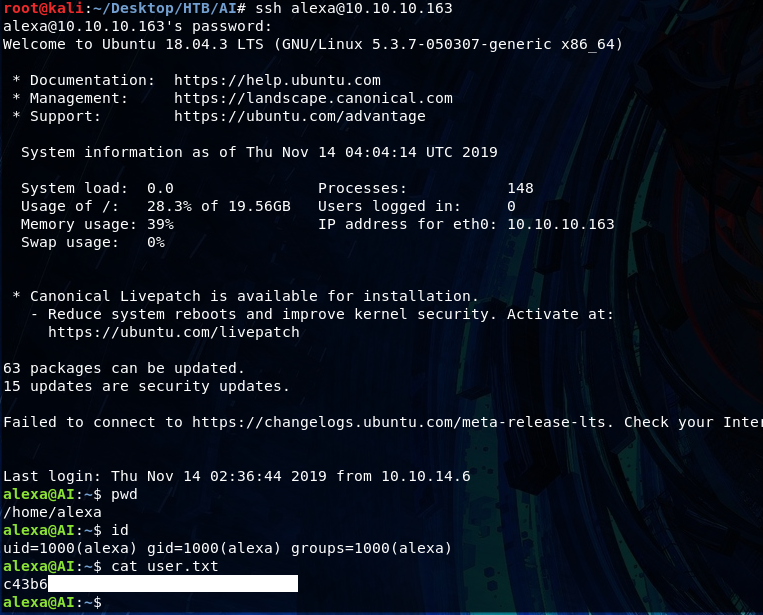Click the Processes count 148
The height and width of the screenshot is (615, 763).
(520, 188)
